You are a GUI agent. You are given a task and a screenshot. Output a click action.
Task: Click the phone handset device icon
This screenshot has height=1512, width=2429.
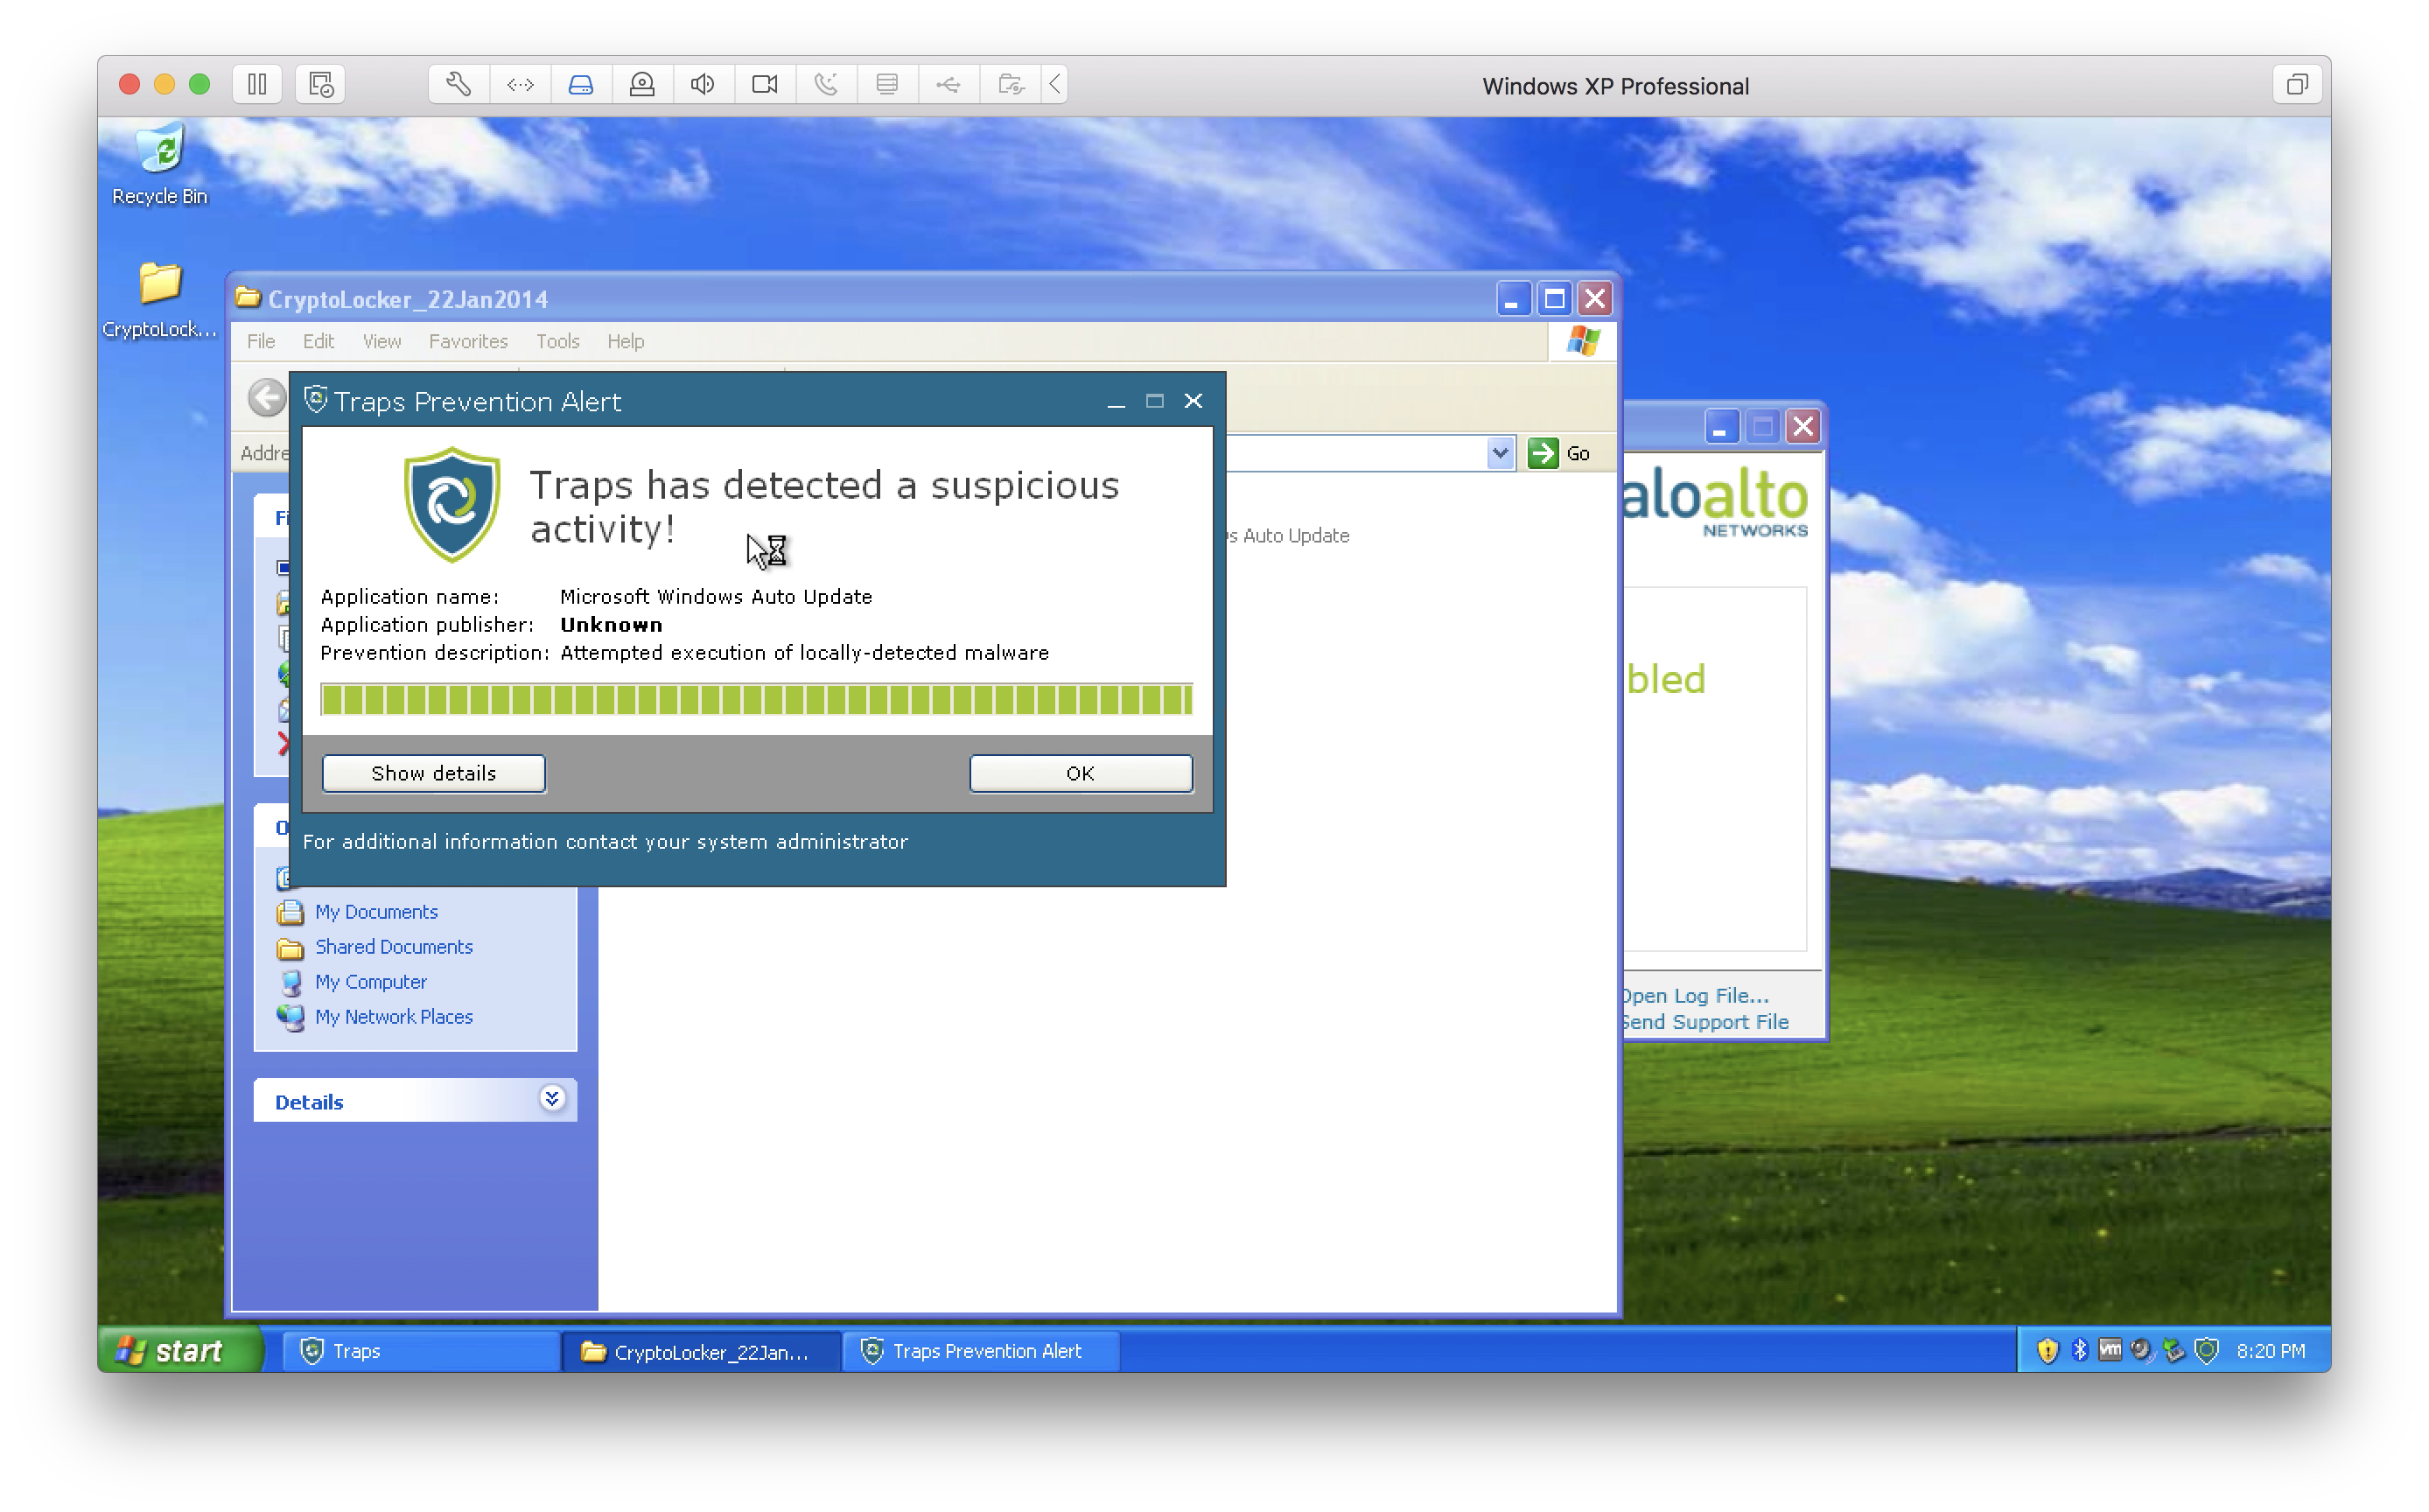[826, 84]
